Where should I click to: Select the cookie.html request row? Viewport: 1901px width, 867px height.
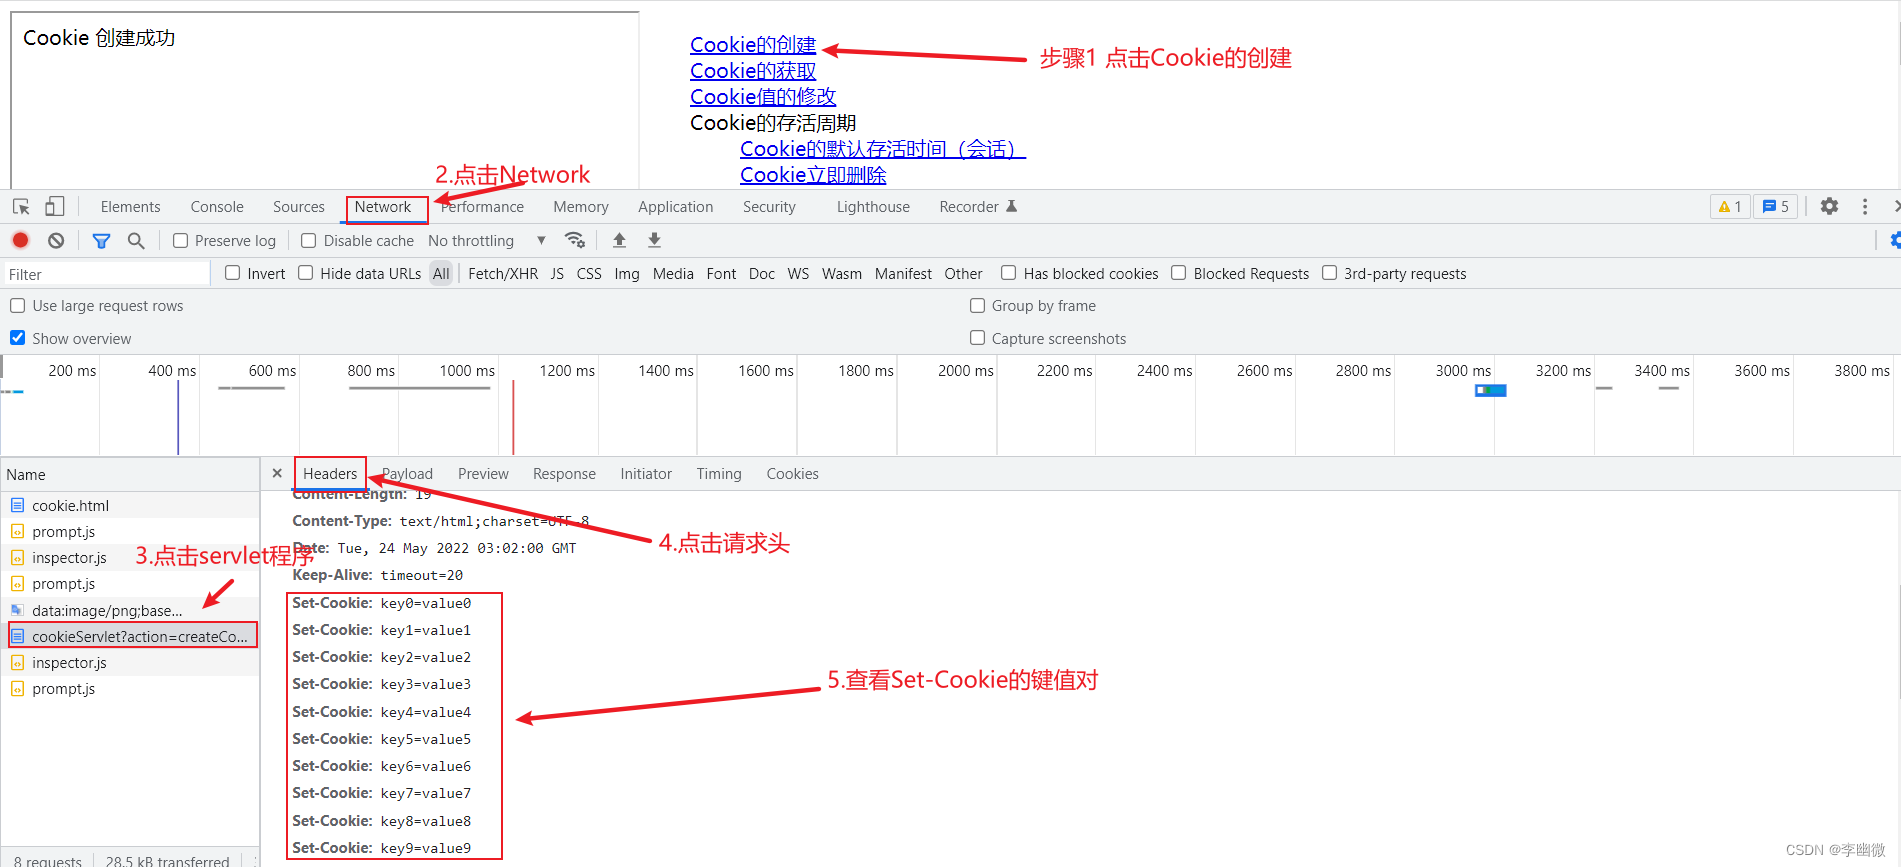click(130, 505)
